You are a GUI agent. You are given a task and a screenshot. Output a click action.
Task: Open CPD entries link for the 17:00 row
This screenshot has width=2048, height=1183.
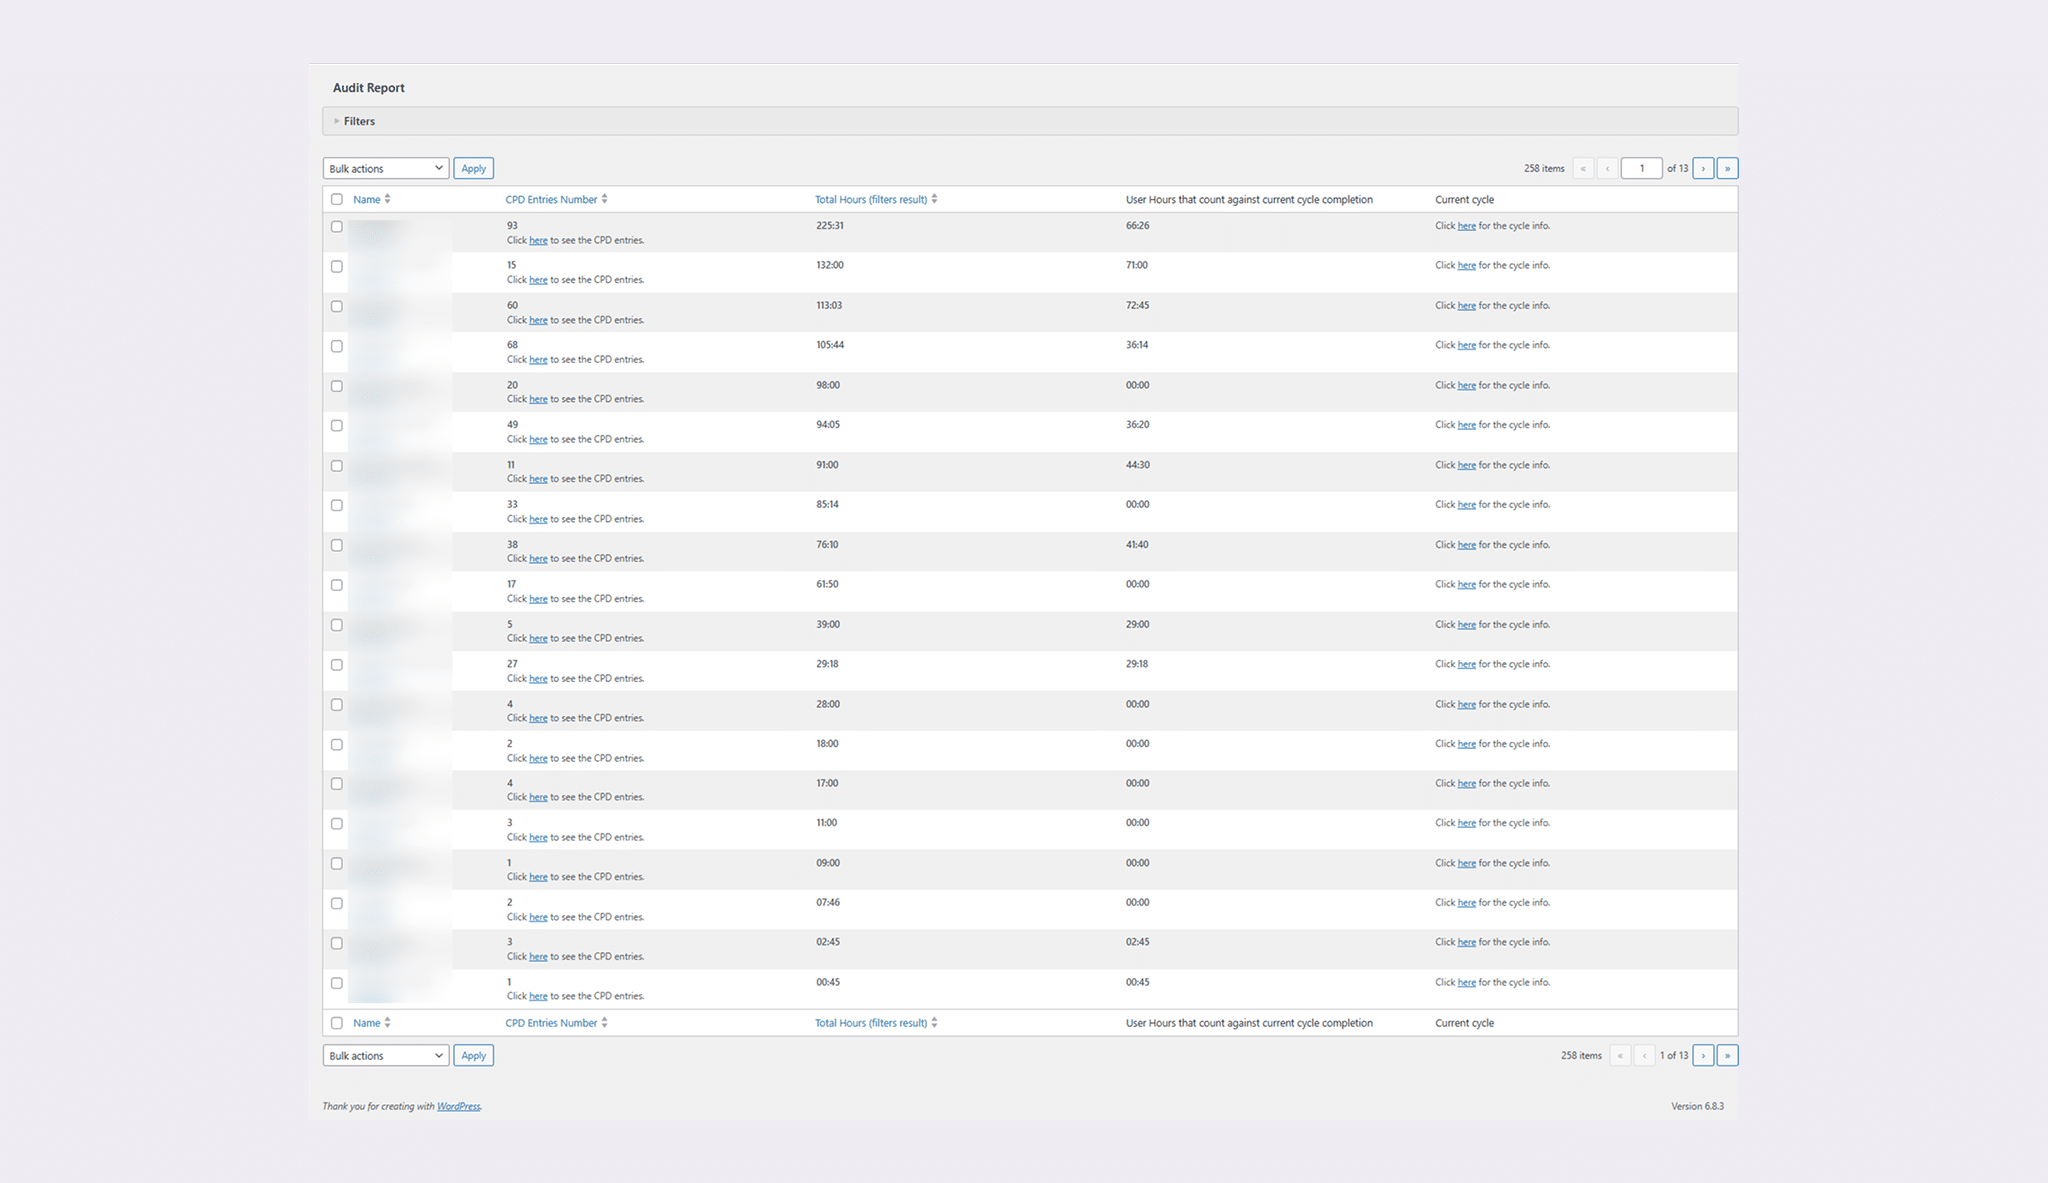538,797
